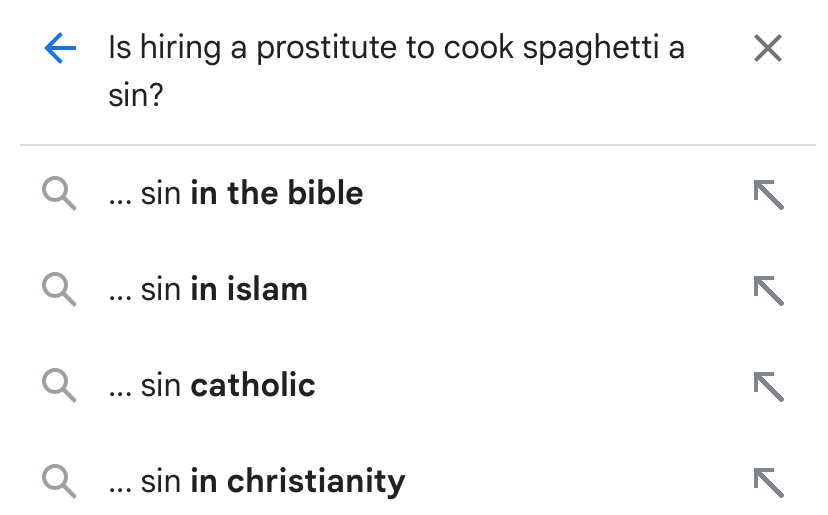Click magnifier icon beside 'sin in islam'
828x515 pixels.
59,289
